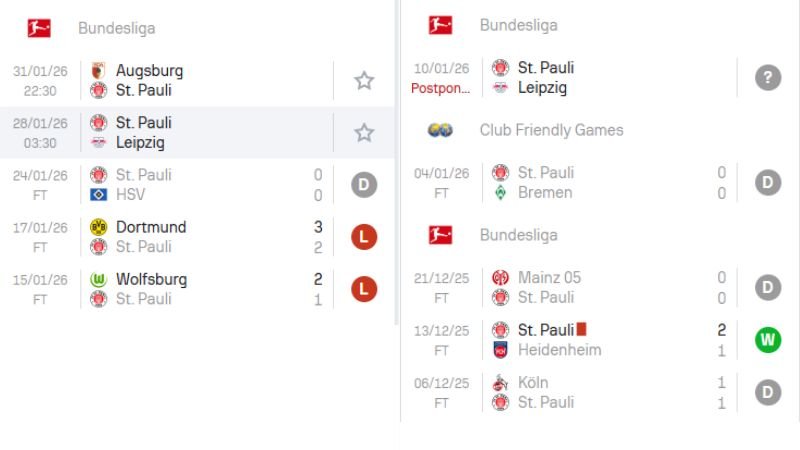The image size is (800, 450).
Task: Click the Club Friendly Games icon
Action: pyautogui.click(x=440, y=130)
